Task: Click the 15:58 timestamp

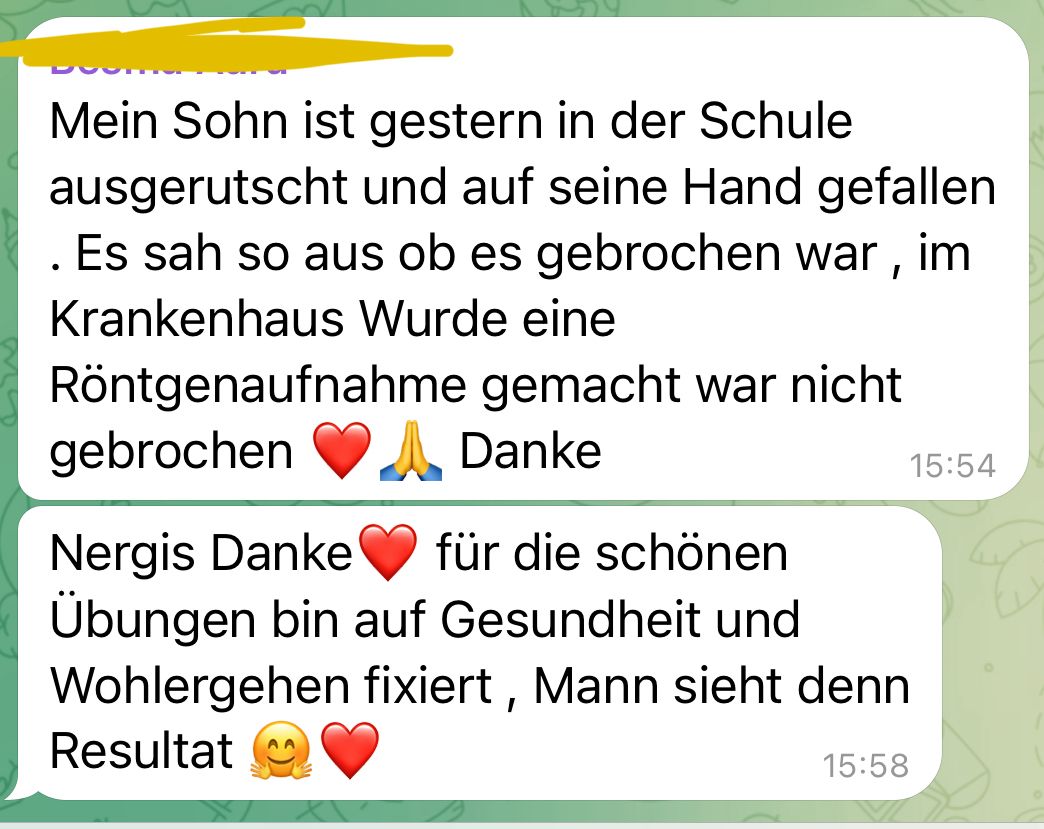Action: coord(866,765)
